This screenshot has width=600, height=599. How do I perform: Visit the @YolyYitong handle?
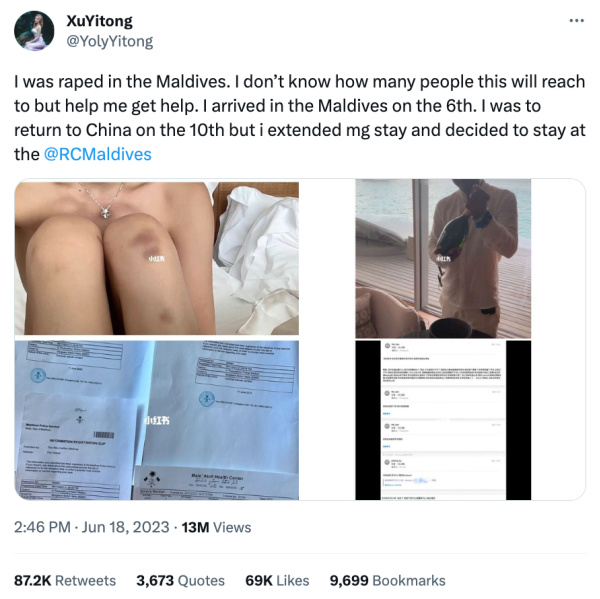pyautogui.click(x=110, y=41)
